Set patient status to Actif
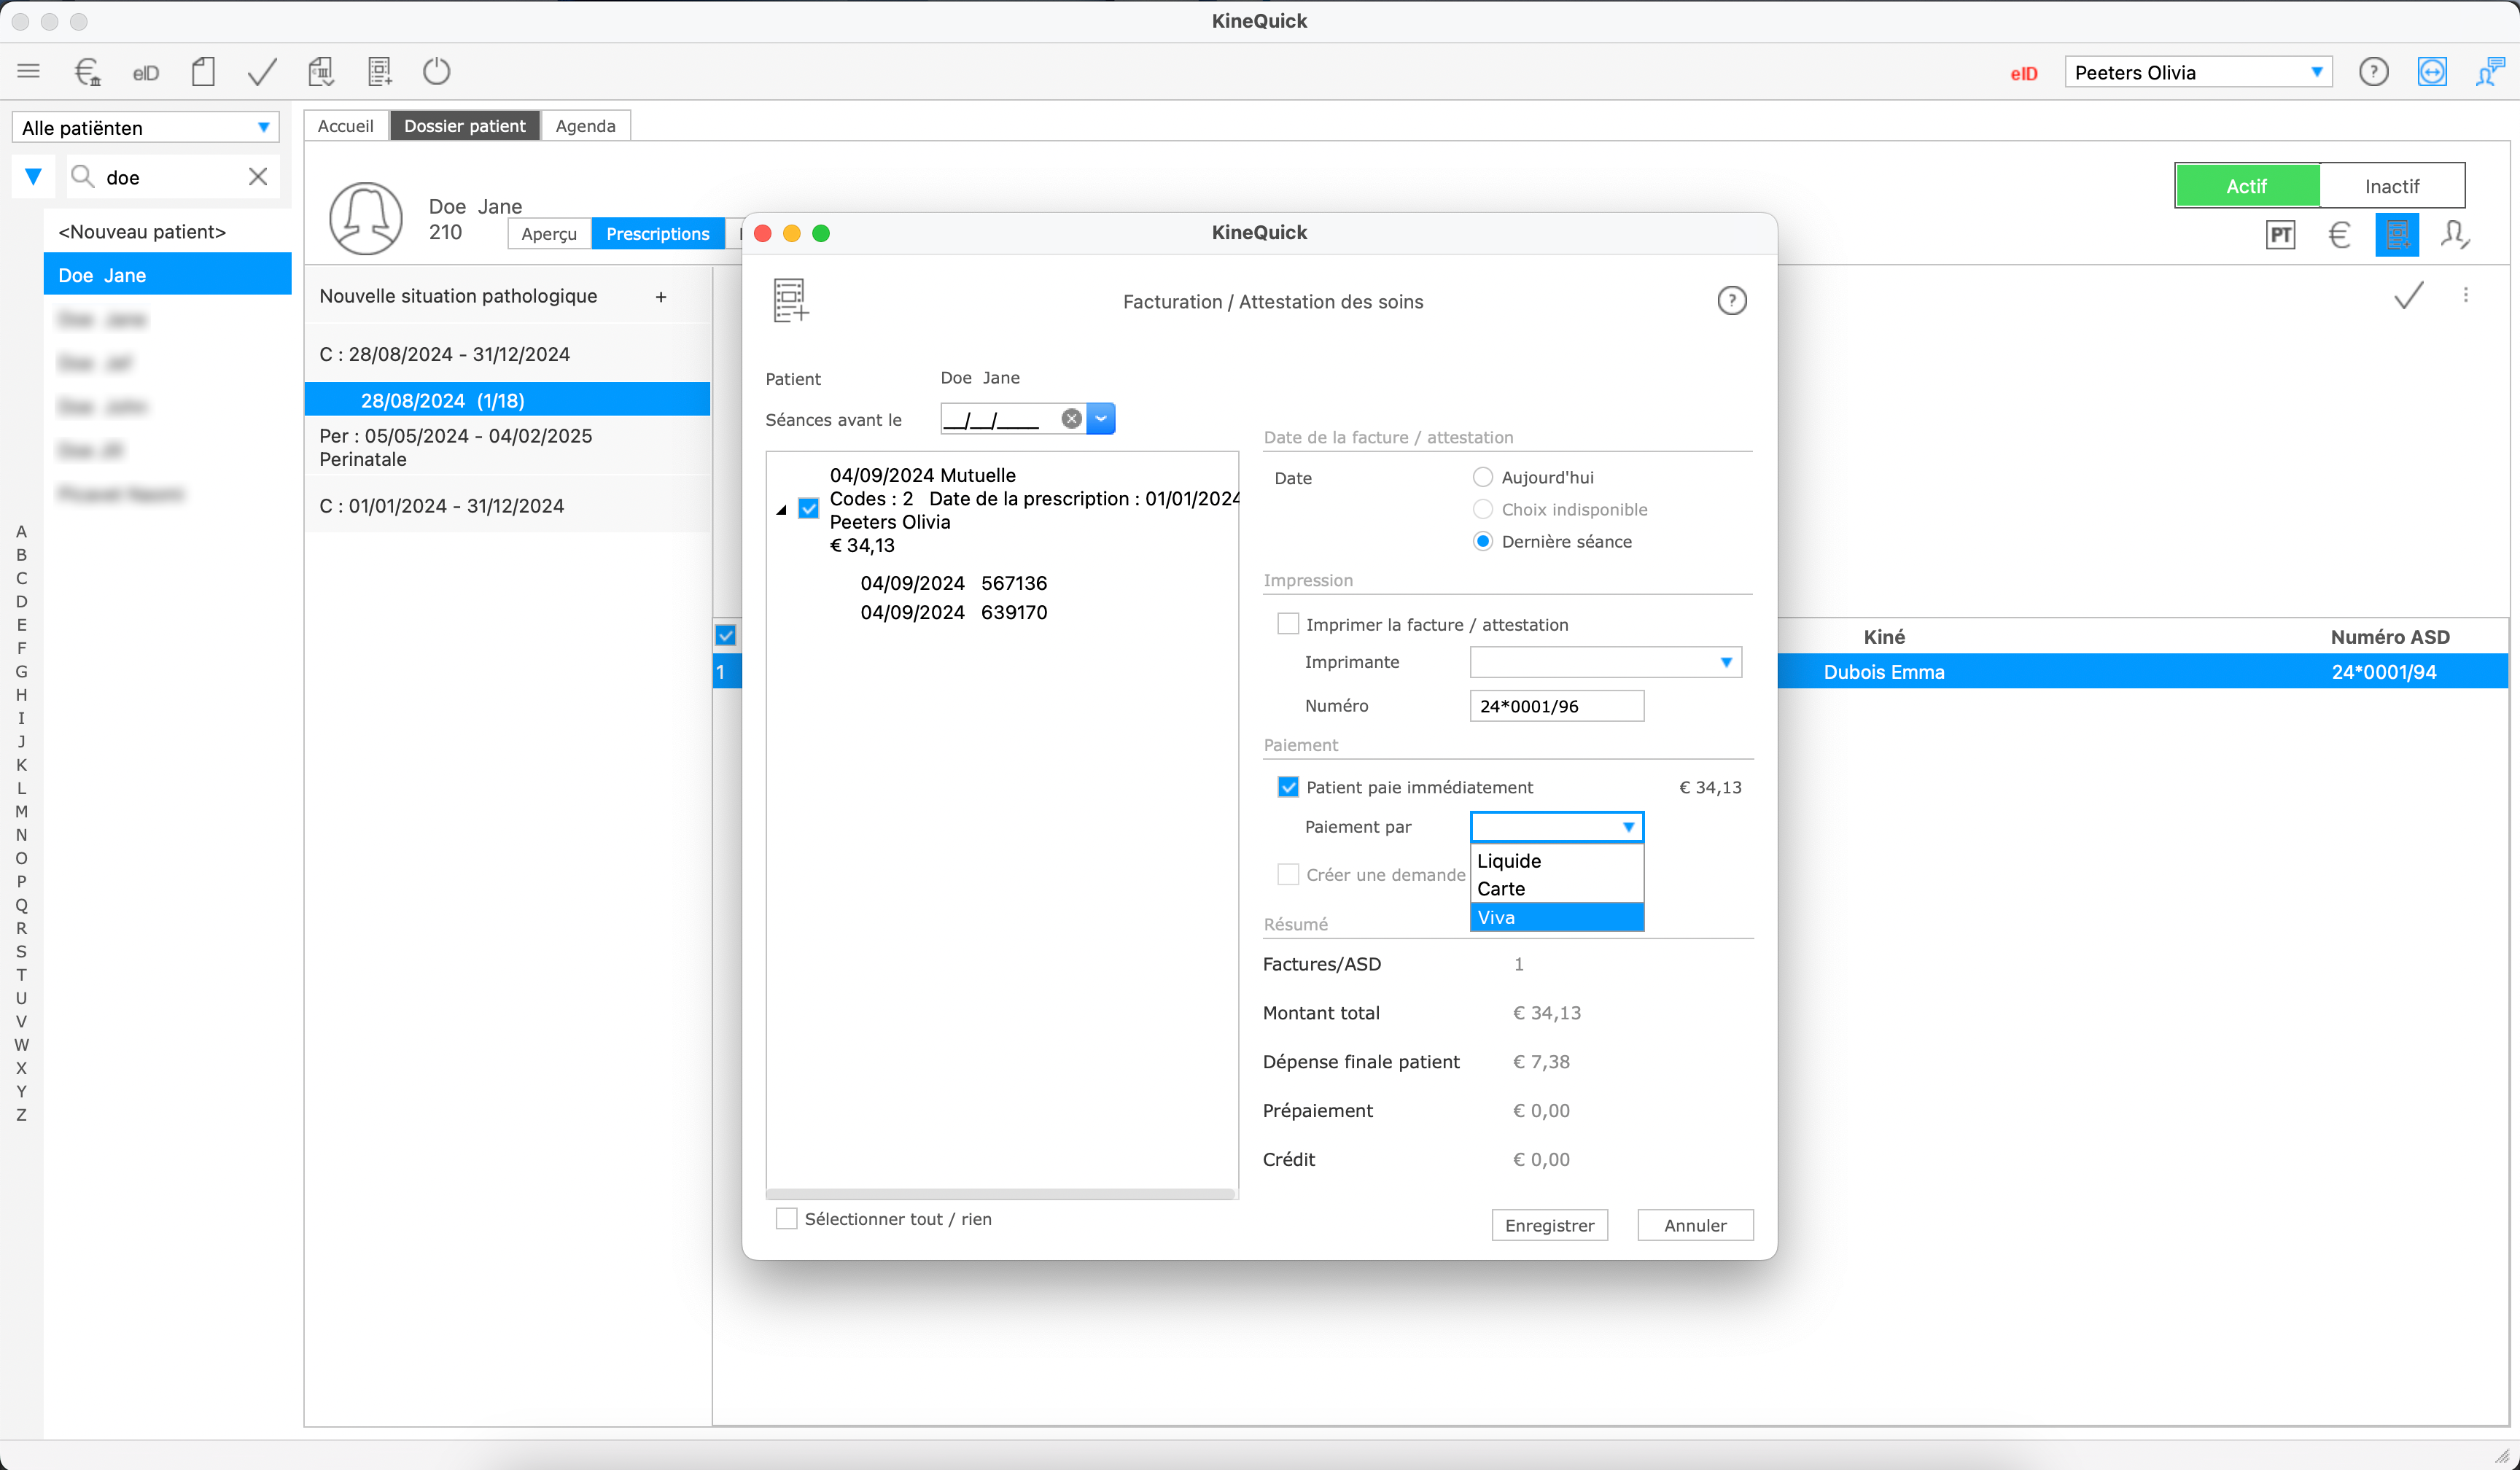This screenshot has width=2520, height=1470. (2247, 186)
